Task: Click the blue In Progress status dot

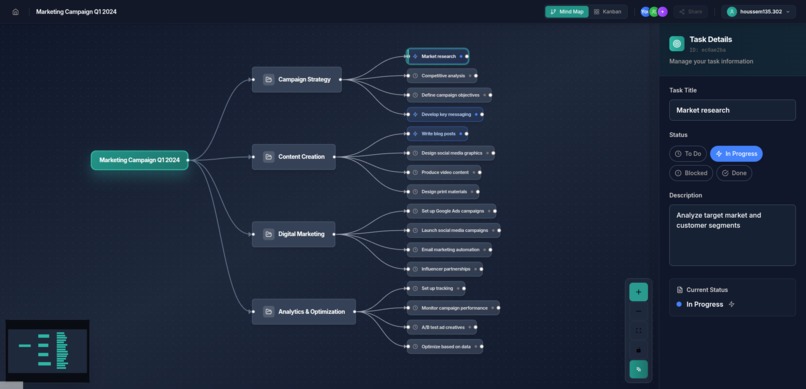Action: 679,304
